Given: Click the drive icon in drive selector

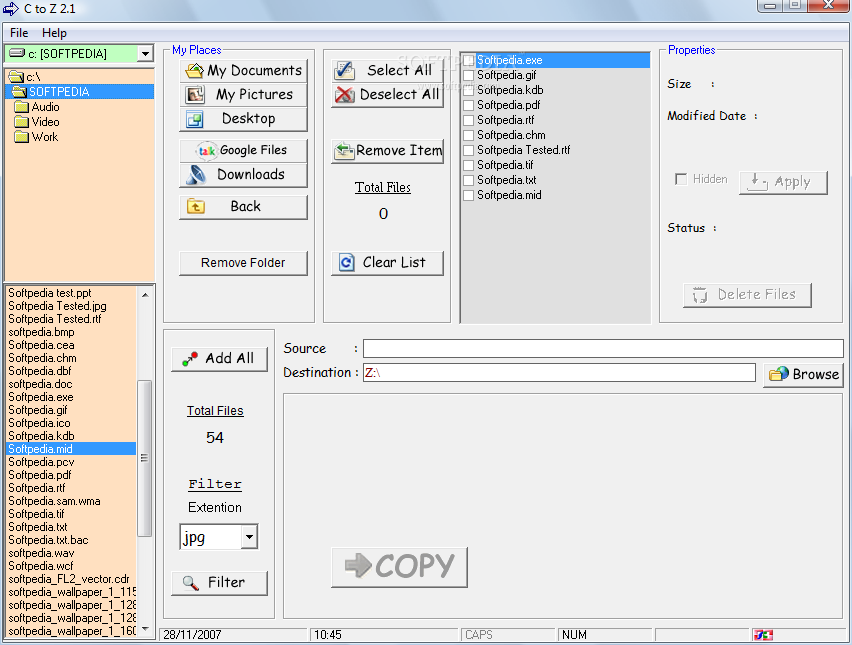Looking at the screenshot, I should 17,53.
